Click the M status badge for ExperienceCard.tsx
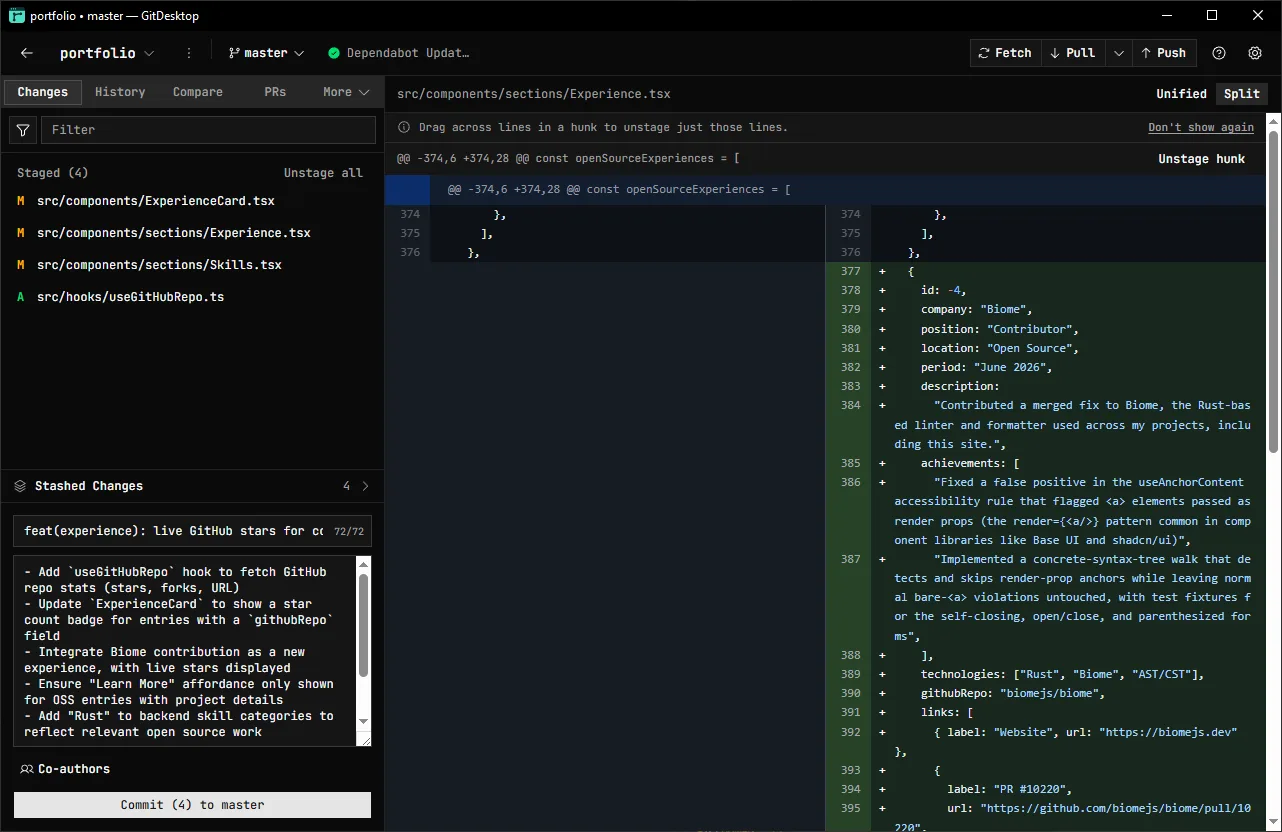This screenshot has height=832, width=1282. [20, 201]
